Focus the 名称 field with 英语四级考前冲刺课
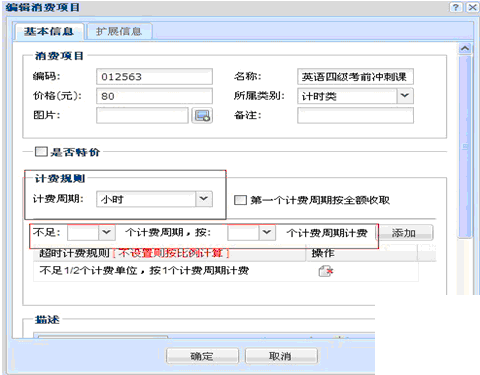Screen dimensions: 480x375 tap(355, 77)
